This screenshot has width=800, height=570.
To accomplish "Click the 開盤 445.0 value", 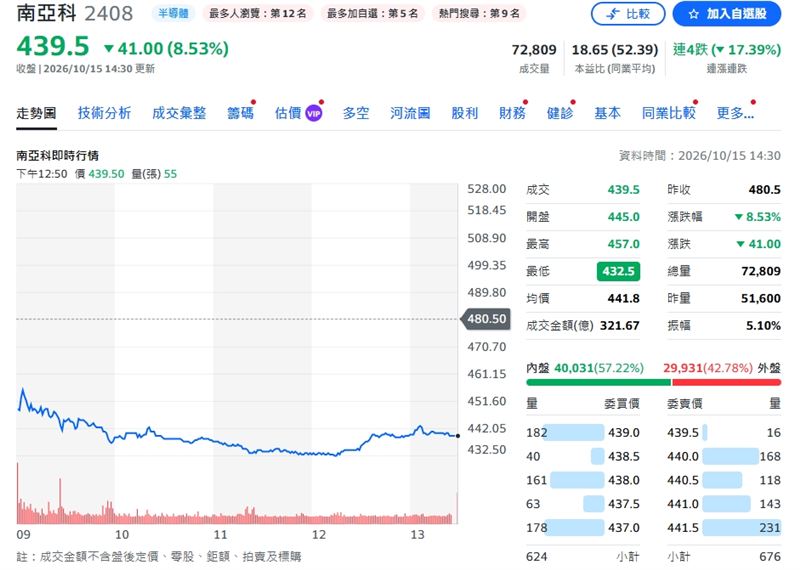I will [x=623, y=217].
